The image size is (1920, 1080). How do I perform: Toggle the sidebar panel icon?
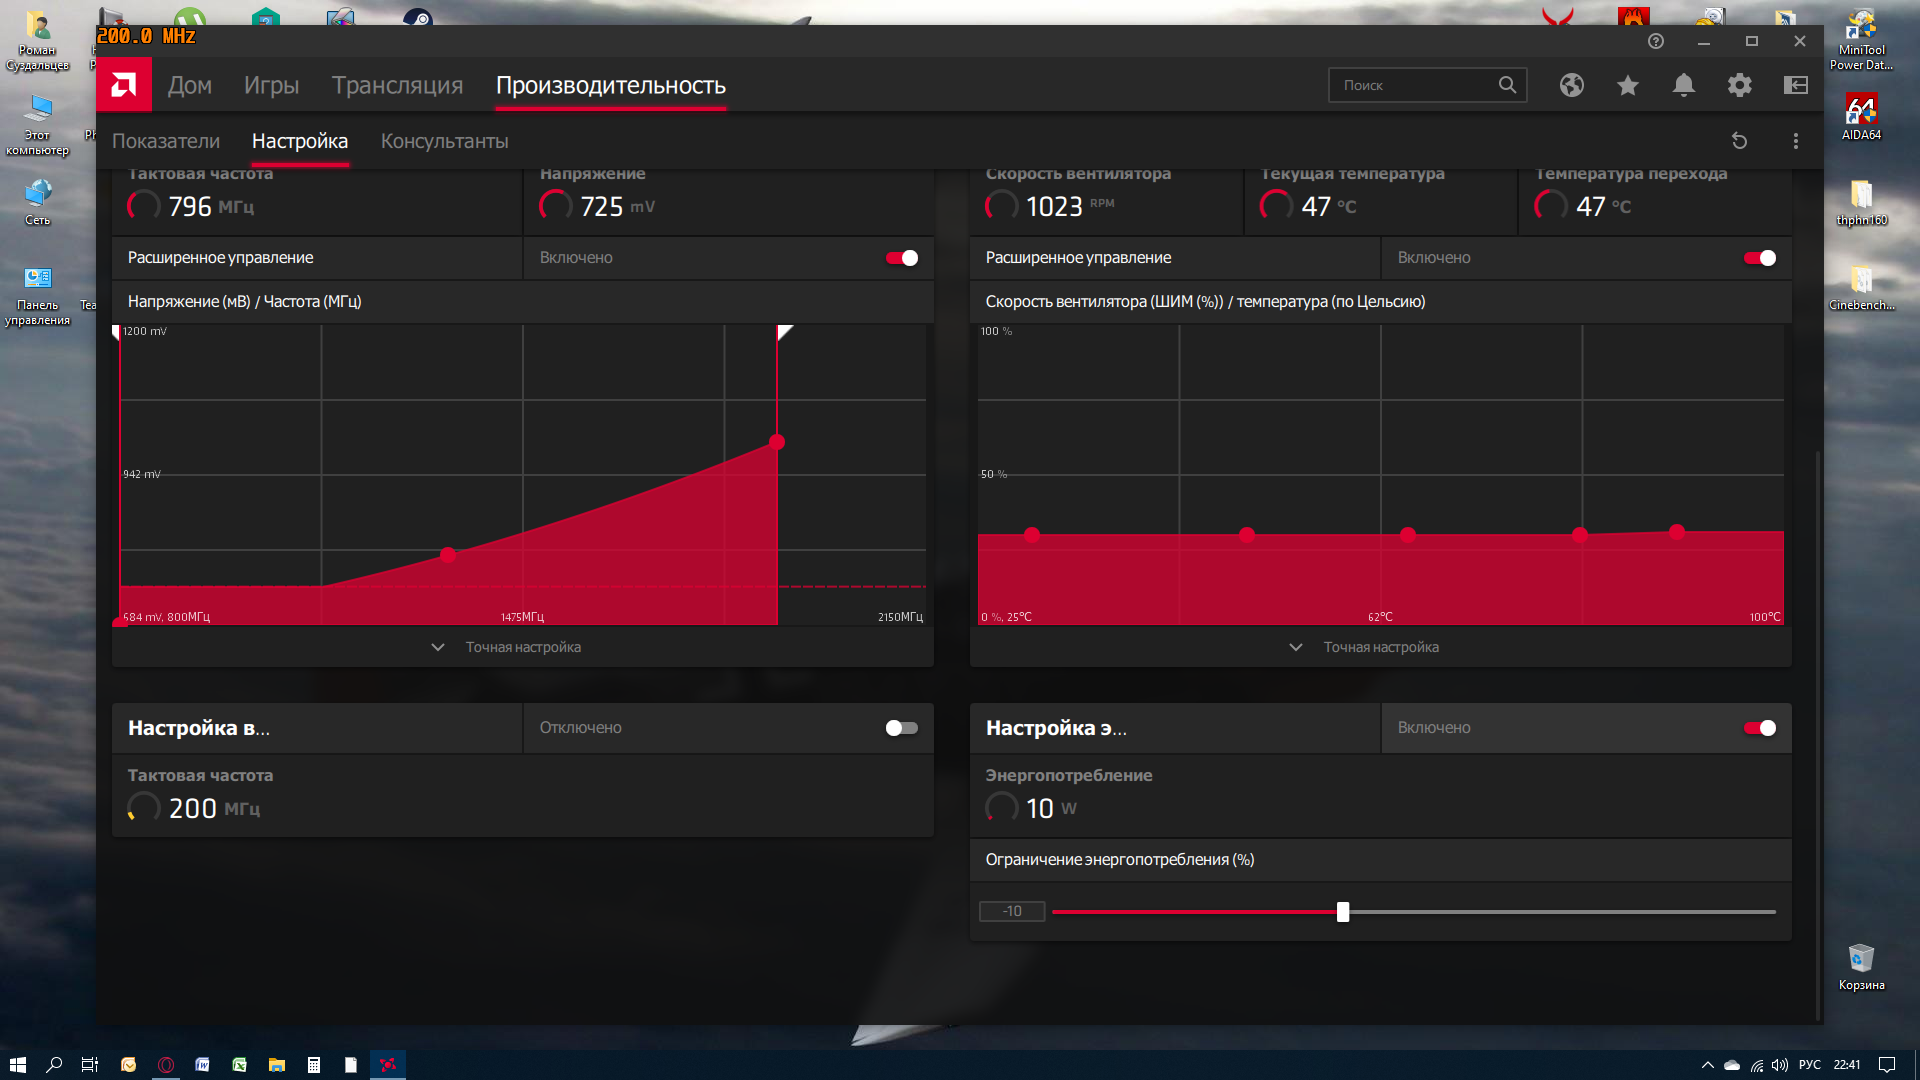pos(1795,85)
